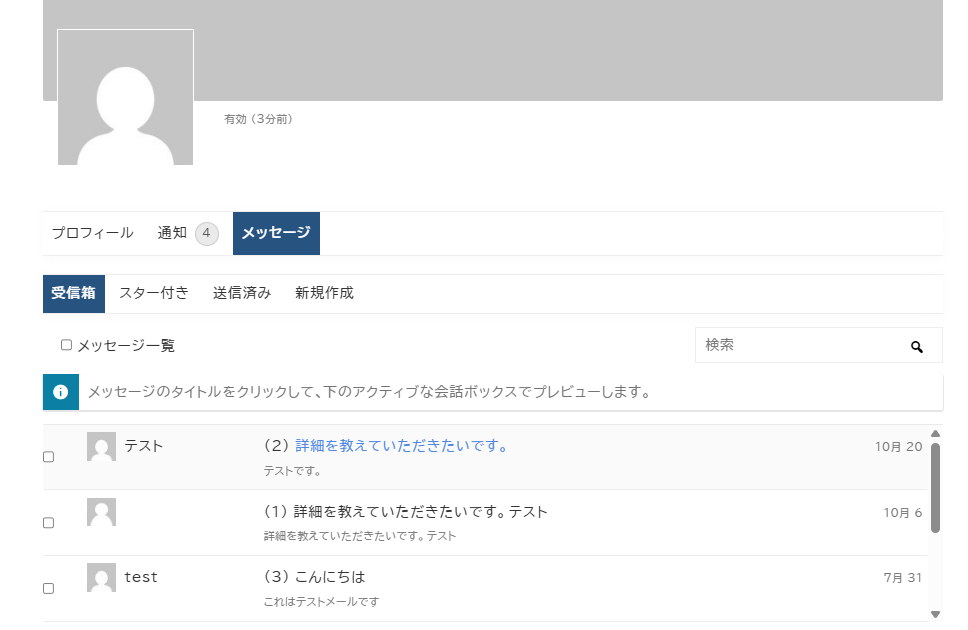The width and height of the screenshot is (968, 630).
Task: Open 新規作成 to compose a message
Action: pyautogui.click(x=324, y=293)
